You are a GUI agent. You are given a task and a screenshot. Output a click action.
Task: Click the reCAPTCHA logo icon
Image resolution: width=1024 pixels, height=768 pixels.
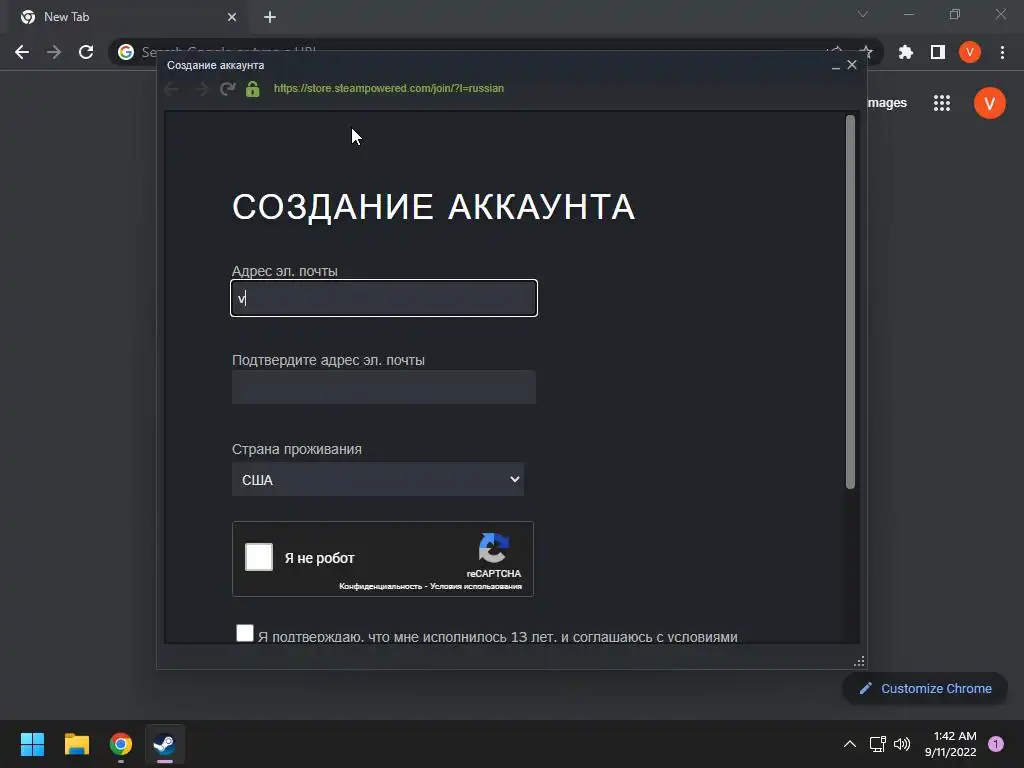click(494, 548)
